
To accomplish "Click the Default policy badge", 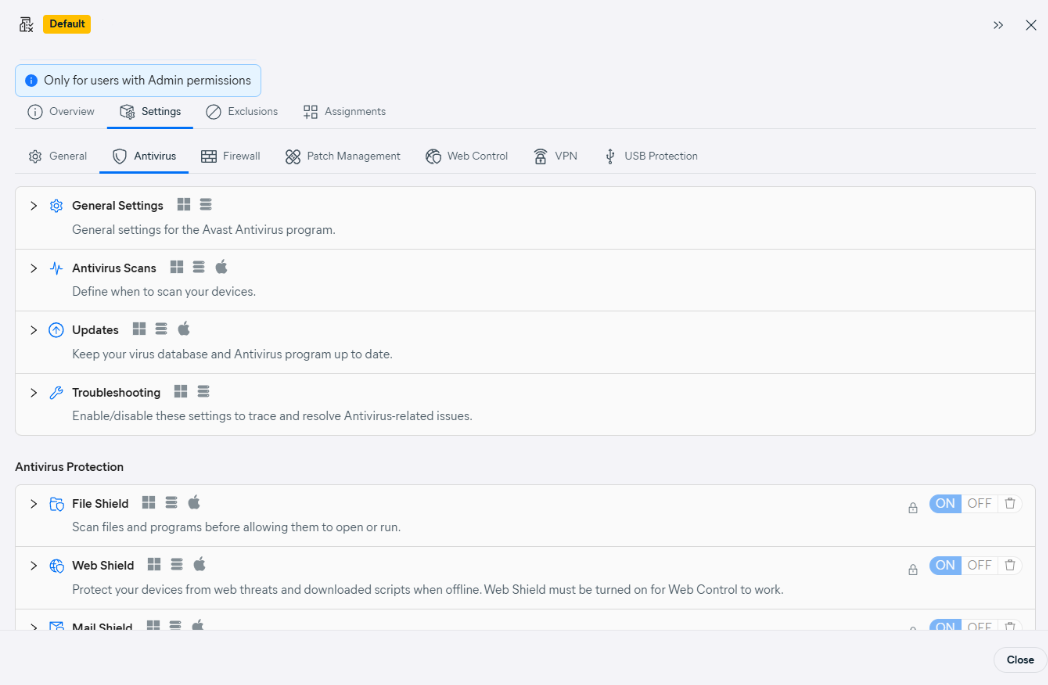I will coord(67,24).
